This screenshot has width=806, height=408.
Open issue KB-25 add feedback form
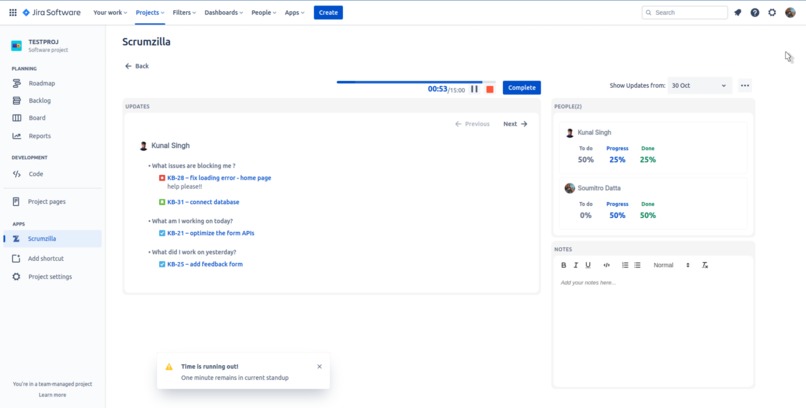point(205,264)
